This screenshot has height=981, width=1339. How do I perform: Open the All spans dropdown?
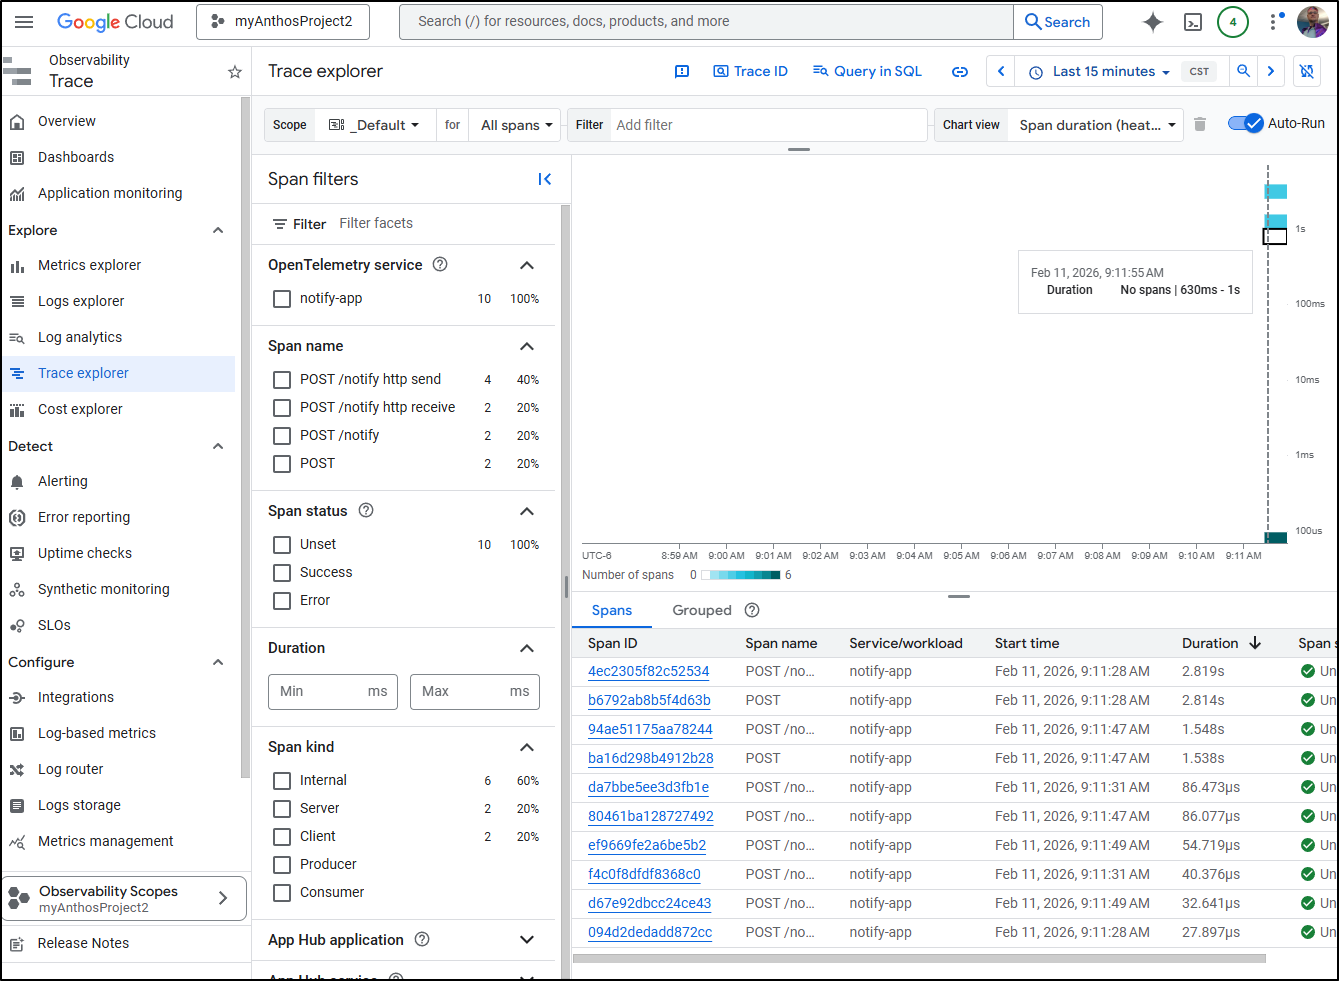click(x=516, y=125)
